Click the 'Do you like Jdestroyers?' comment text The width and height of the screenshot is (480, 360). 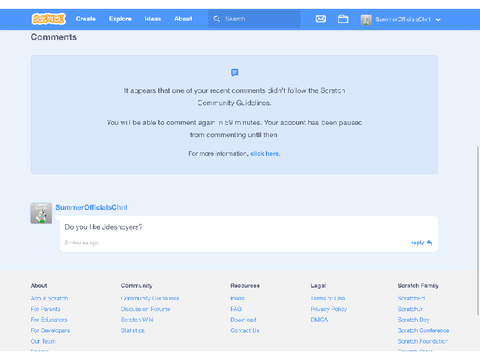pyautogui.click(x=103, y=227)
